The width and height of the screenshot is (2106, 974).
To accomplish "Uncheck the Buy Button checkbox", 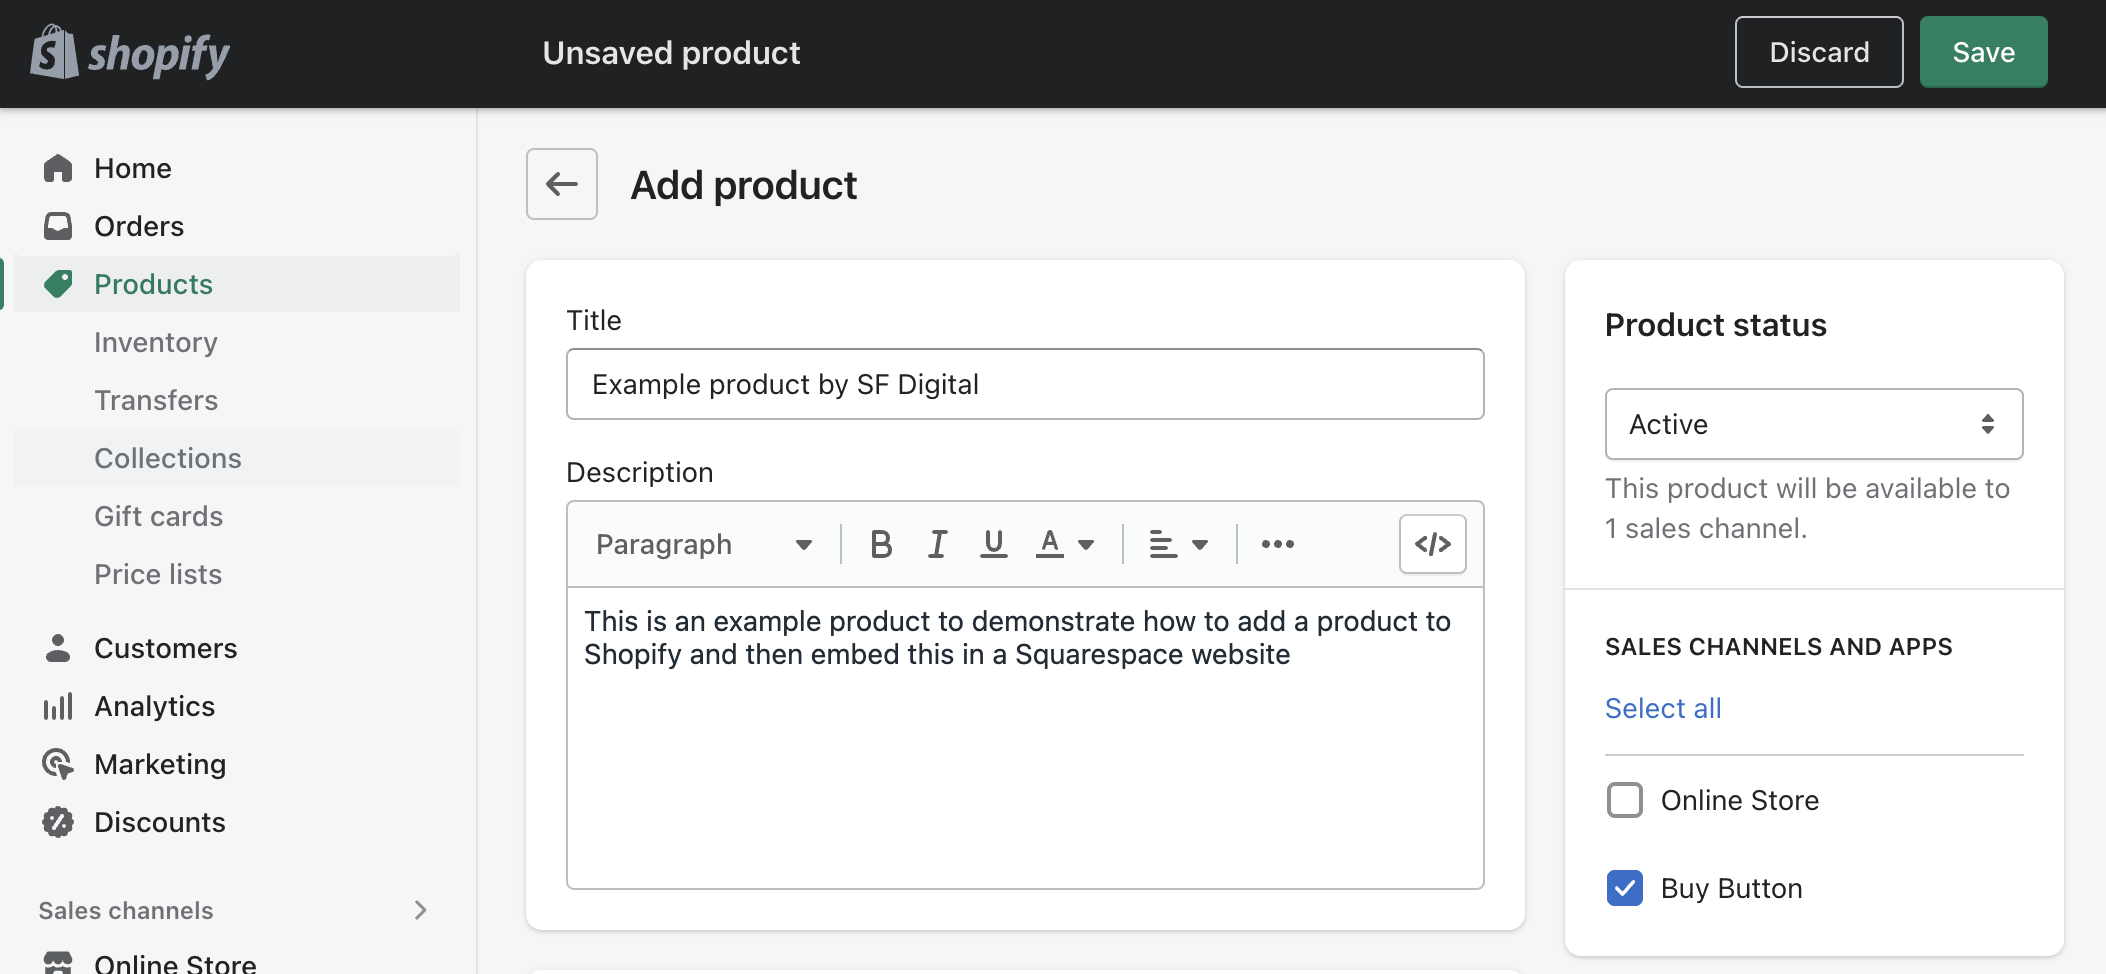I will click(x=1625, y=888).
